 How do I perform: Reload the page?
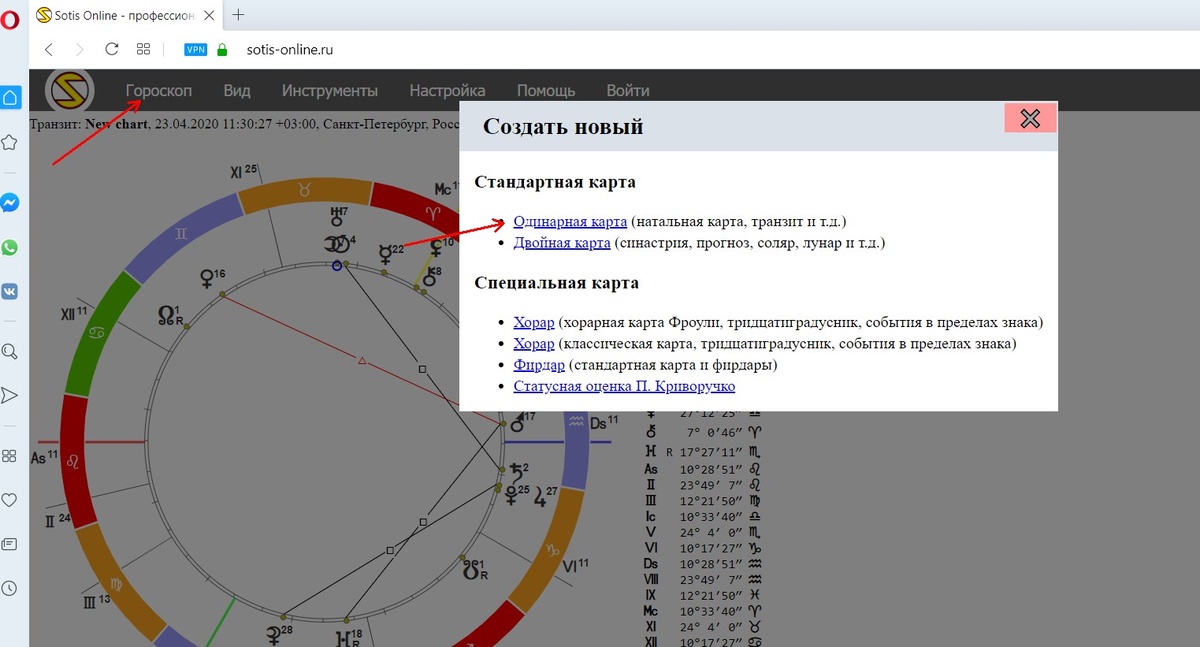point(112,49)
